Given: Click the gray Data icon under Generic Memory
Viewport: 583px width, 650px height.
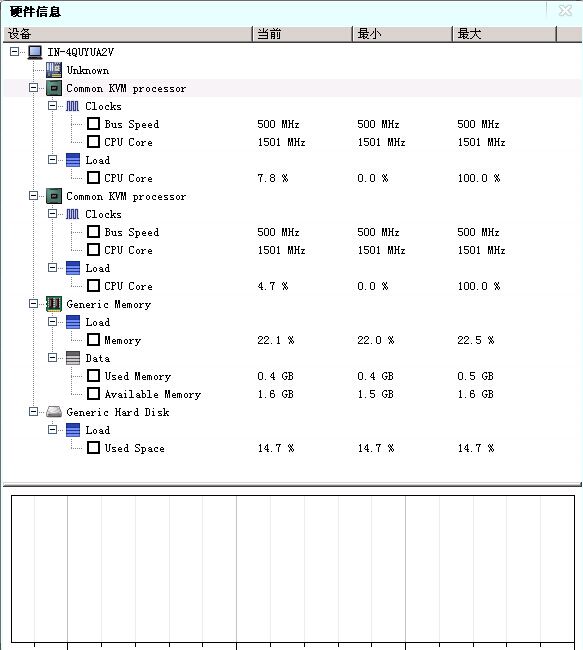Looking at the screenshot, I should 73,358.
